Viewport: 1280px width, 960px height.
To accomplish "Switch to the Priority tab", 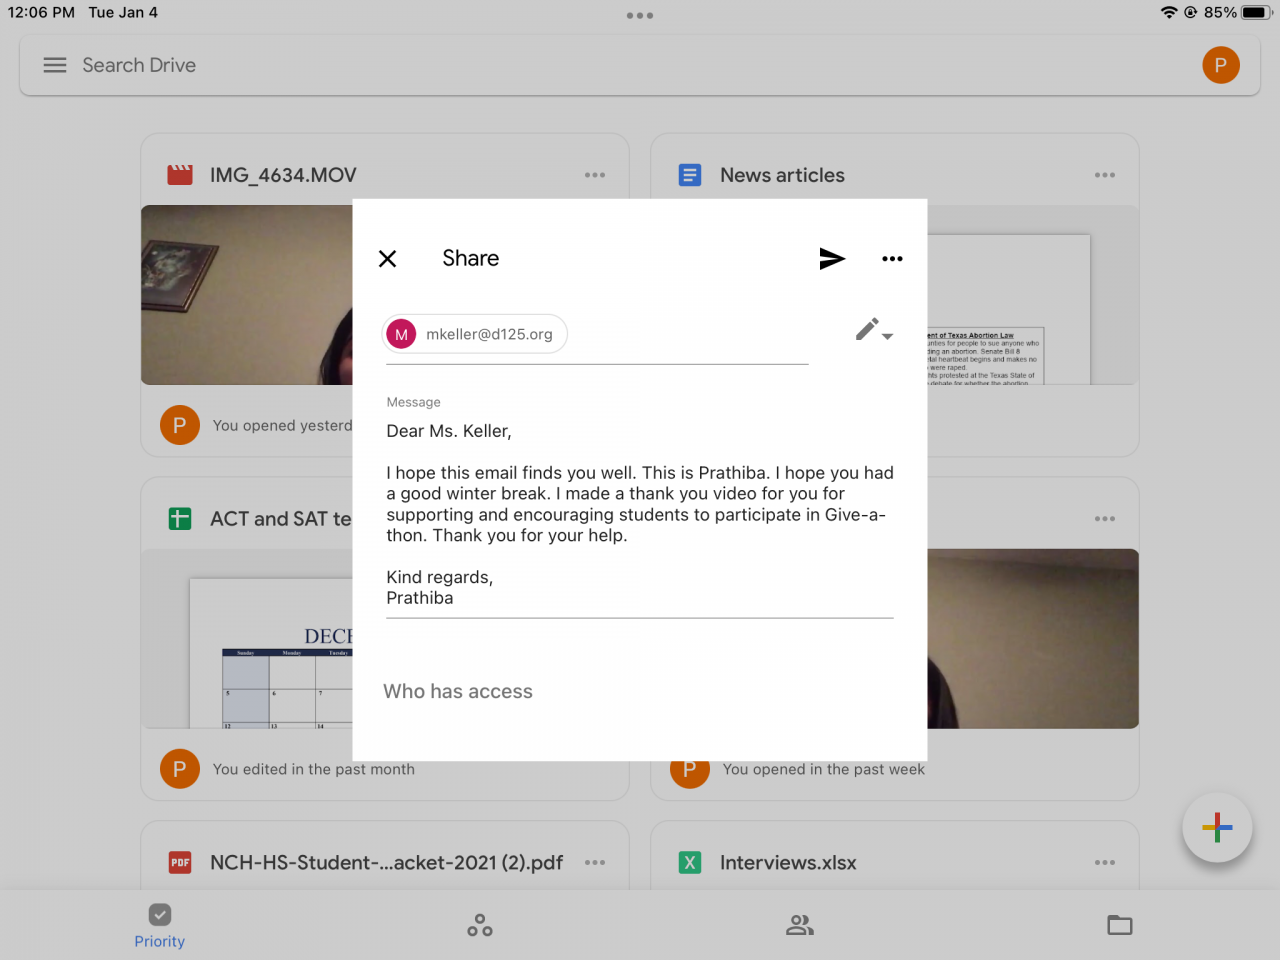I will (x=160, y=926).
